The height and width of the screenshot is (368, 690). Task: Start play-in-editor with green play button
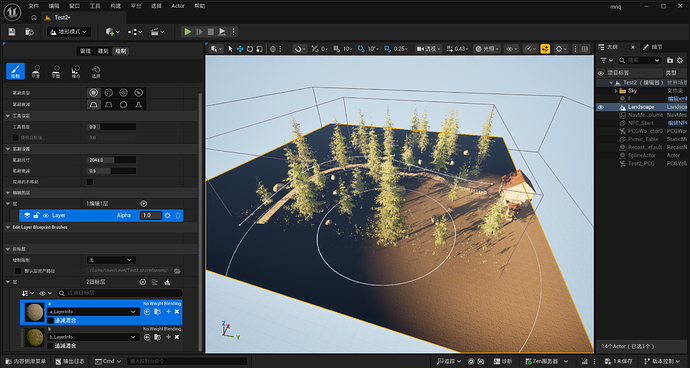coord(188,32)
